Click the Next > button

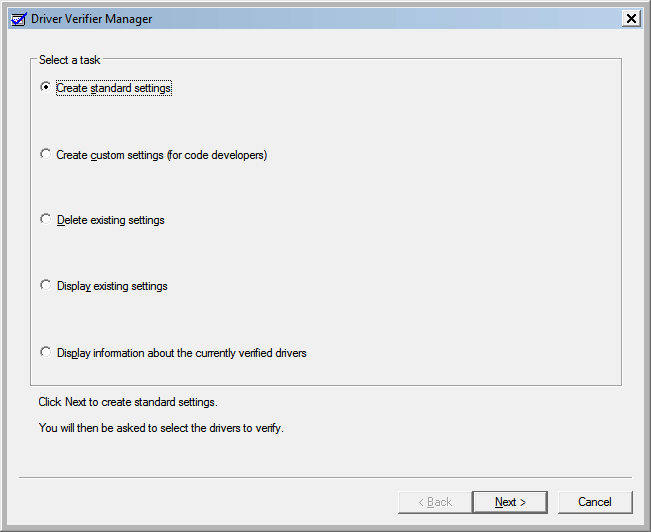510,502
